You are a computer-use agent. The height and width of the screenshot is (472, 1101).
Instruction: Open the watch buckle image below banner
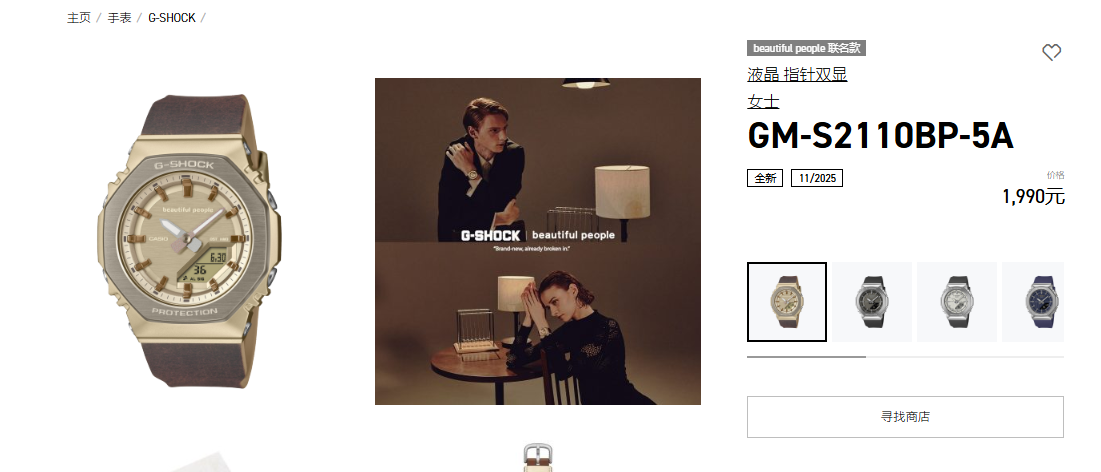(x=538, y=458)
